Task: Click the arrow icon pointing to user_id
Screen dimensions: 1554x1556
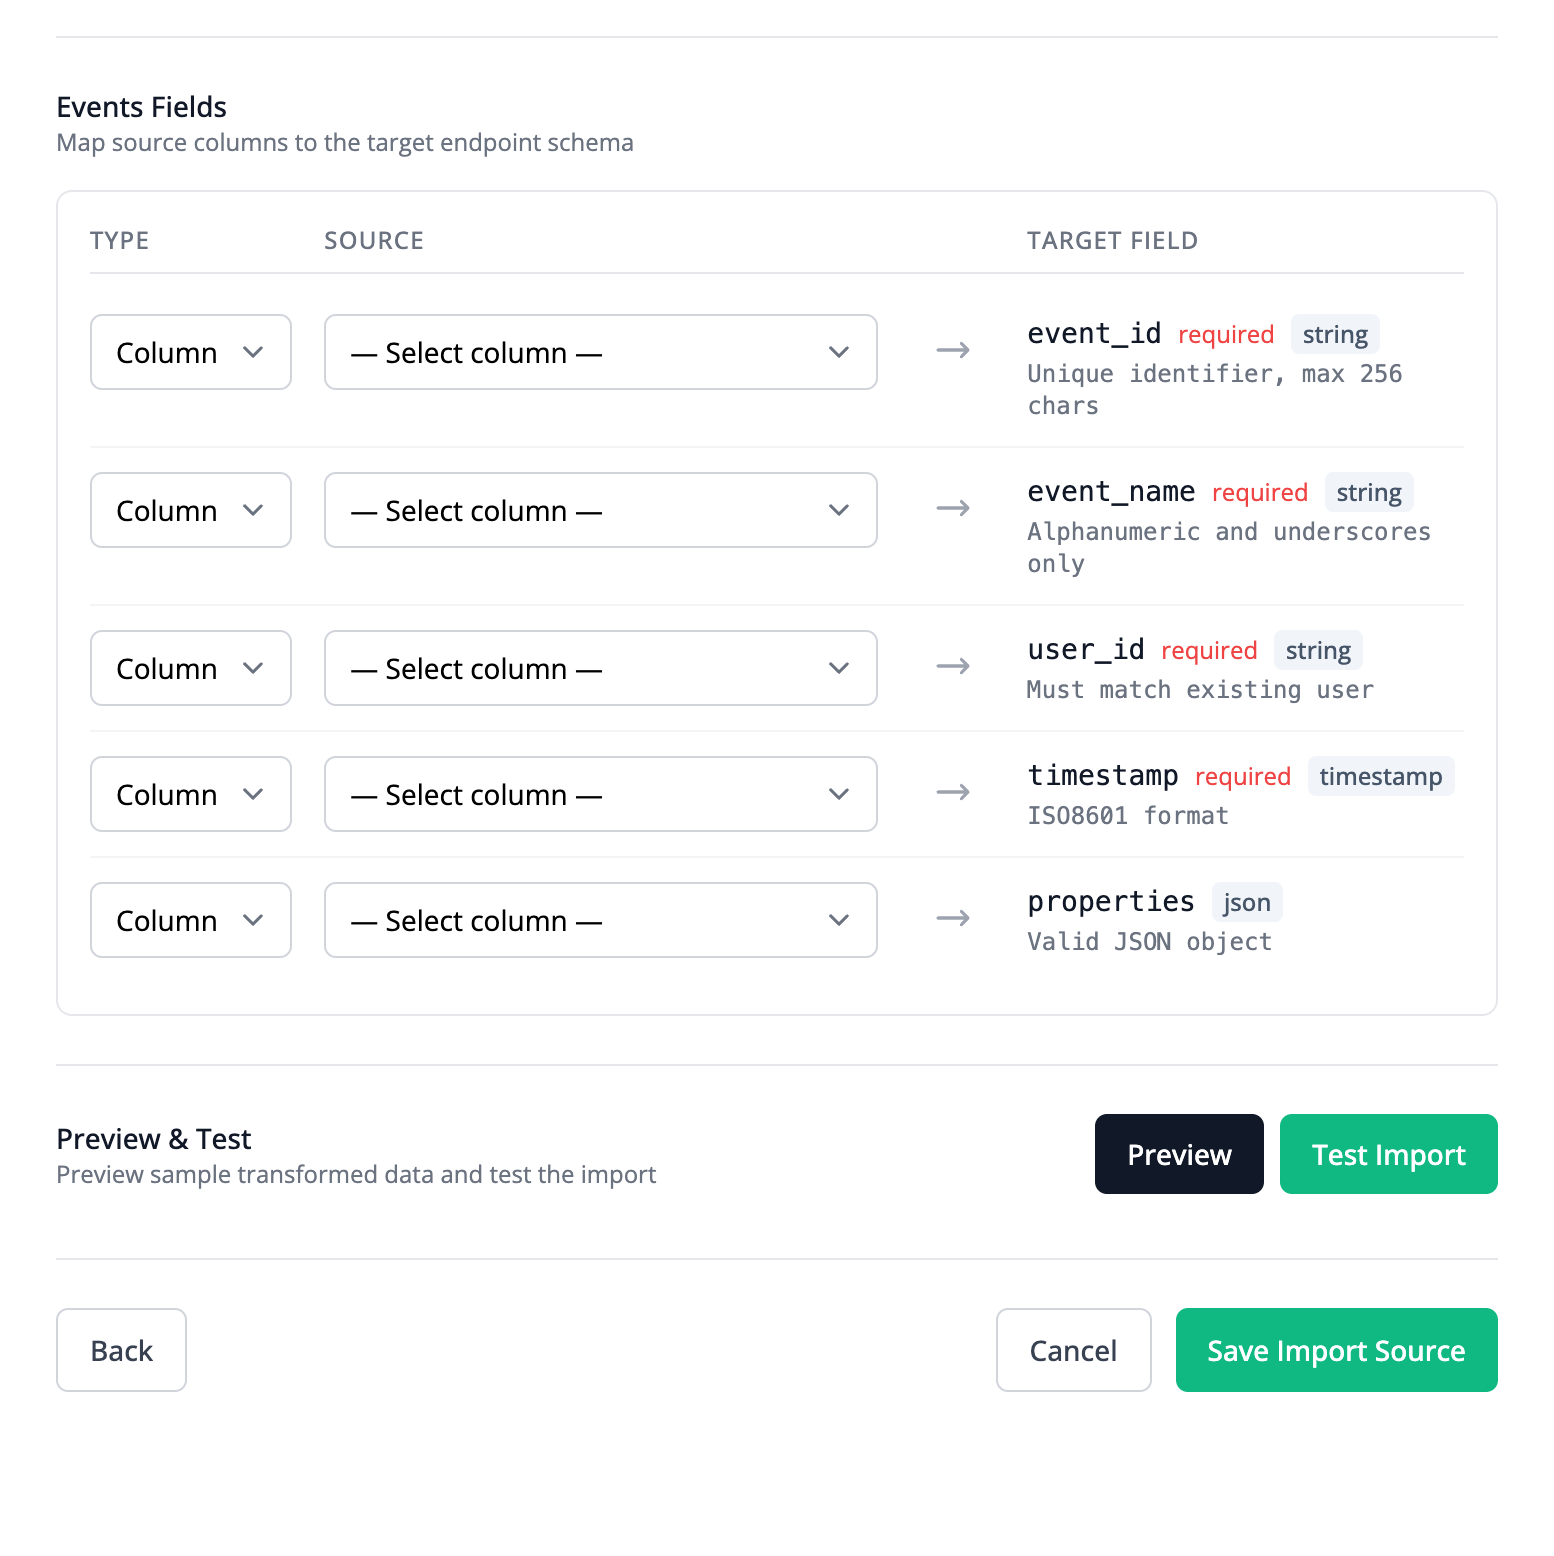Action: coord(952,666)
